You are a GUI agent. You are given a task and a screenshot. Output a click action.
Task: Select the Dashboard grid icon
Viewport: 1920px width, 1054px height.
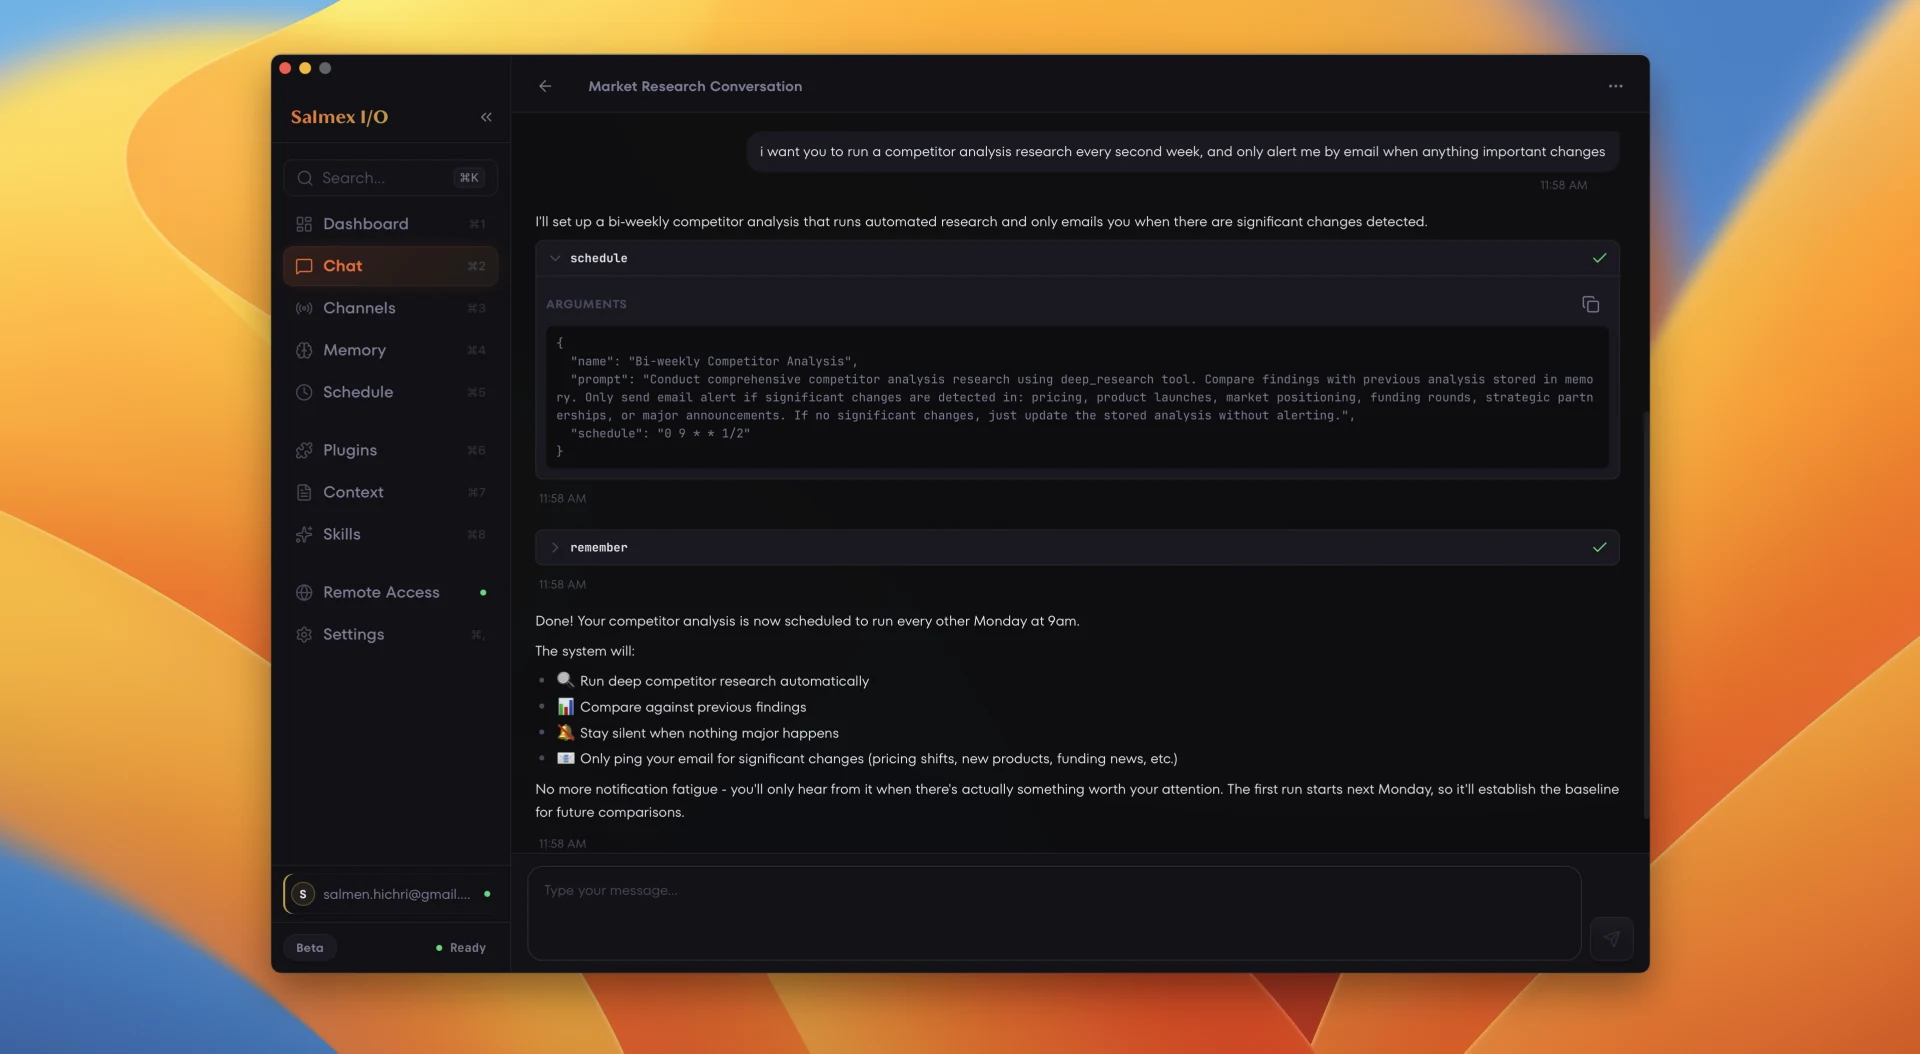pos(304,224)
